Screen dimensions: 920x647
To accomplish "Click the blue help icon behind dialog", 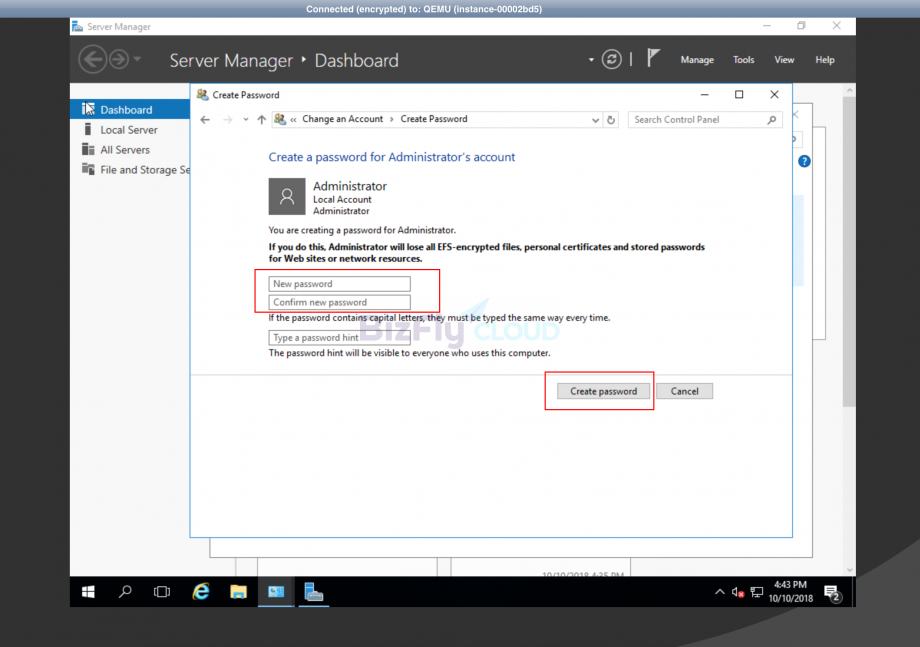I will (804, 161).
